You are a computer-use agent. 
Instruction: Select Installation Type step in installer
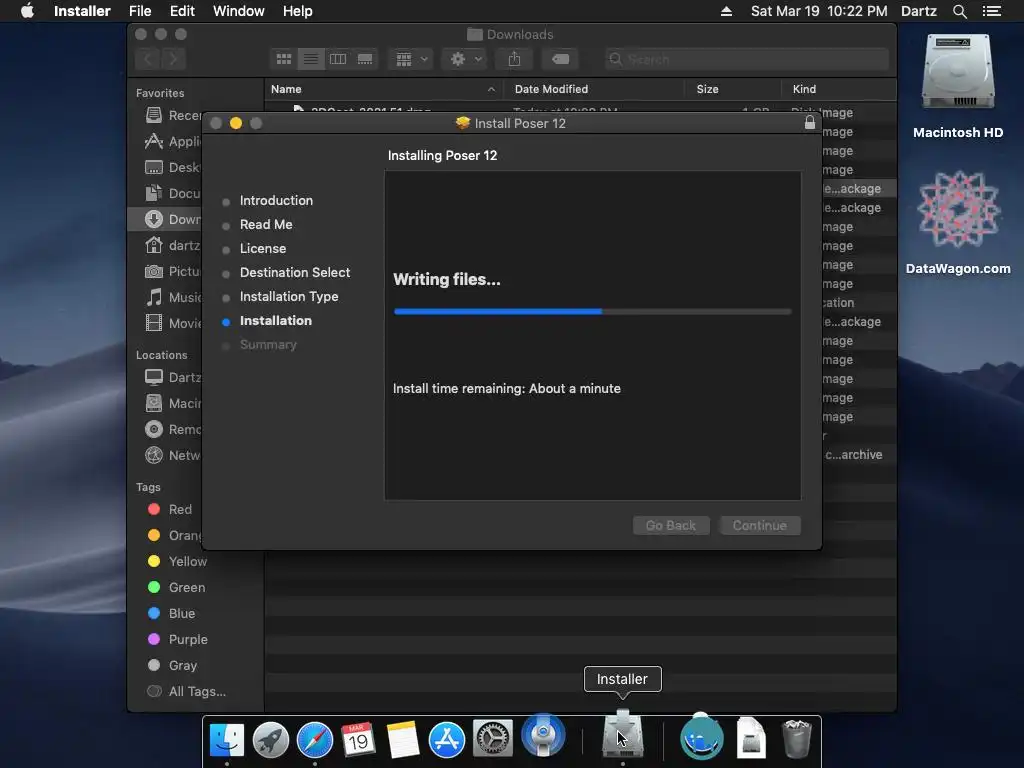289,296
